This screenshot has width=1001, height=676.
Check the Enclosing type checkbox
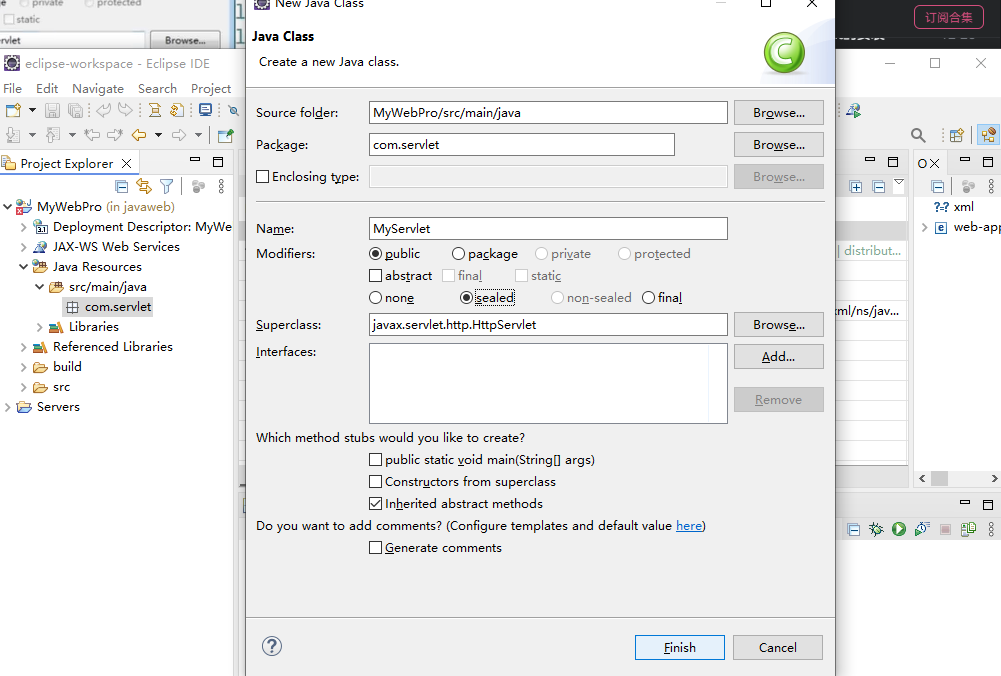coord(262,177)
